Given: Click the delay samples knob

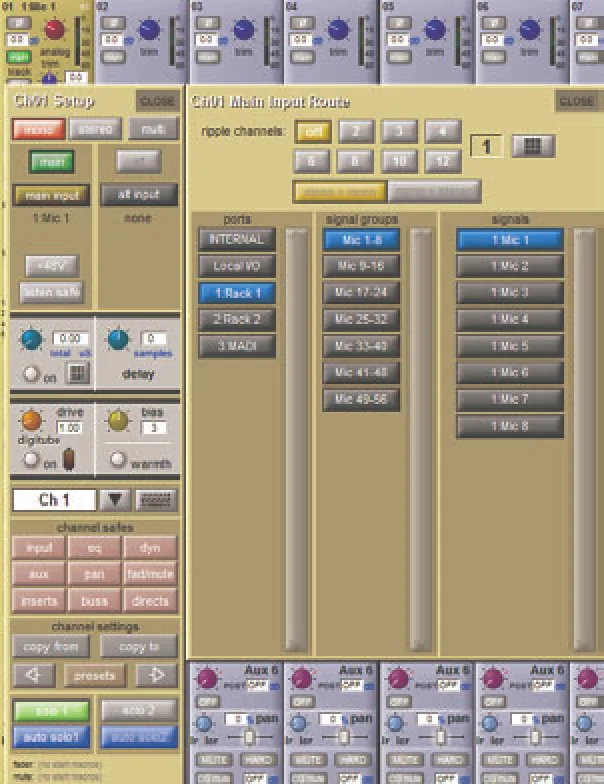Looking at the screenshot, I should pos(118,340).
